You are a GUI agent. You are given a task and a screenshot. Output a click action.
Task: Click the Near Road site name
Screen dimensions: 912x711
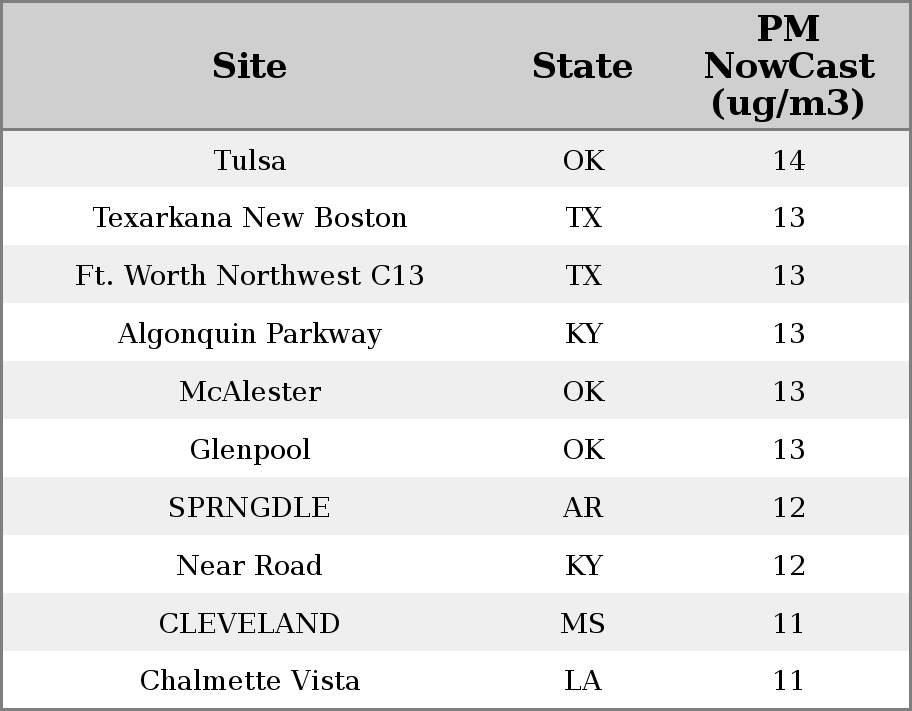249,566
